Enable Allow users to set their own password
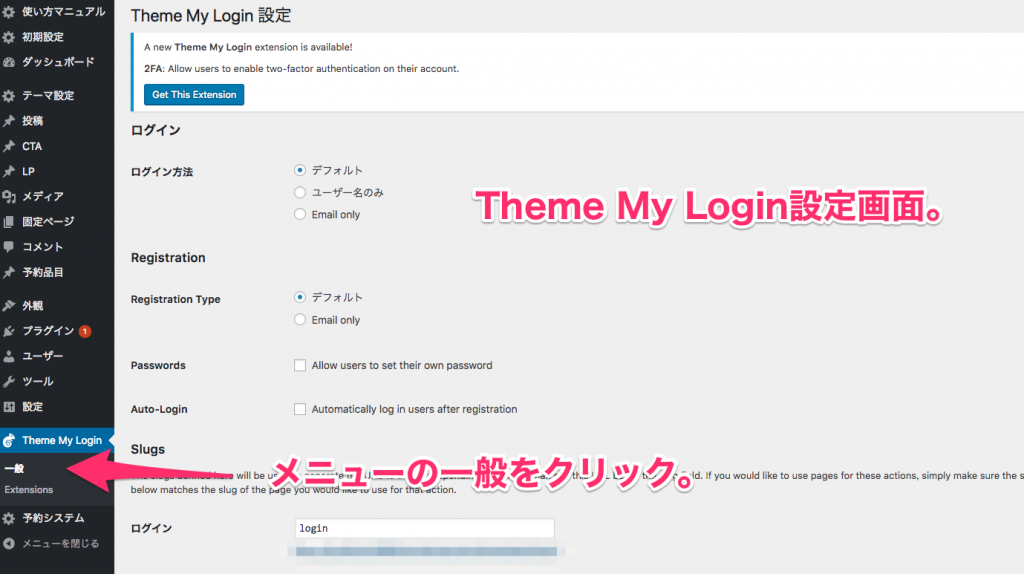1024x574 pixels. click(x=300, y=366)
